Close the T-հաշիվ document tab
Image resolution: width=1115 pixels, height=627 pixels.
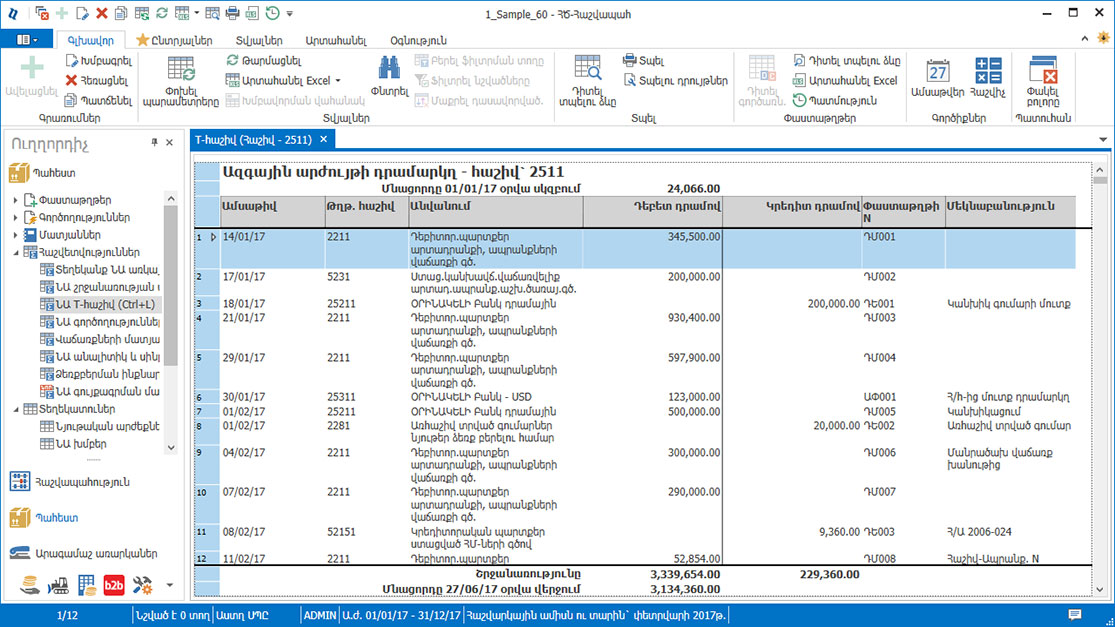point(323,140)
